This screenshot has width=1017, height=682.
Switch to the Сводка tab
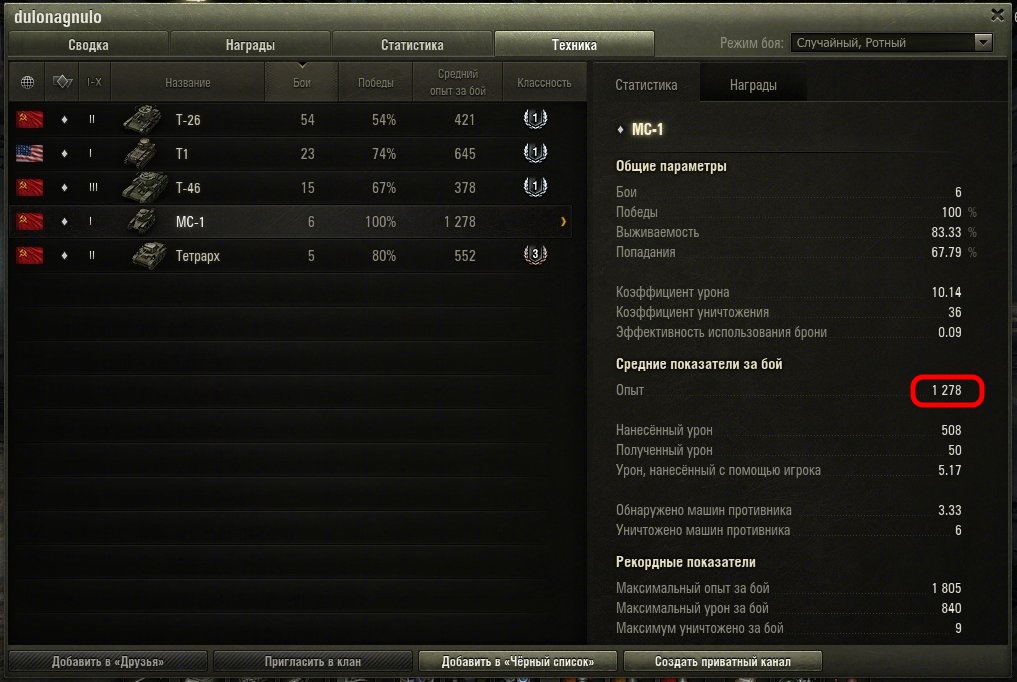pos(88,45)
